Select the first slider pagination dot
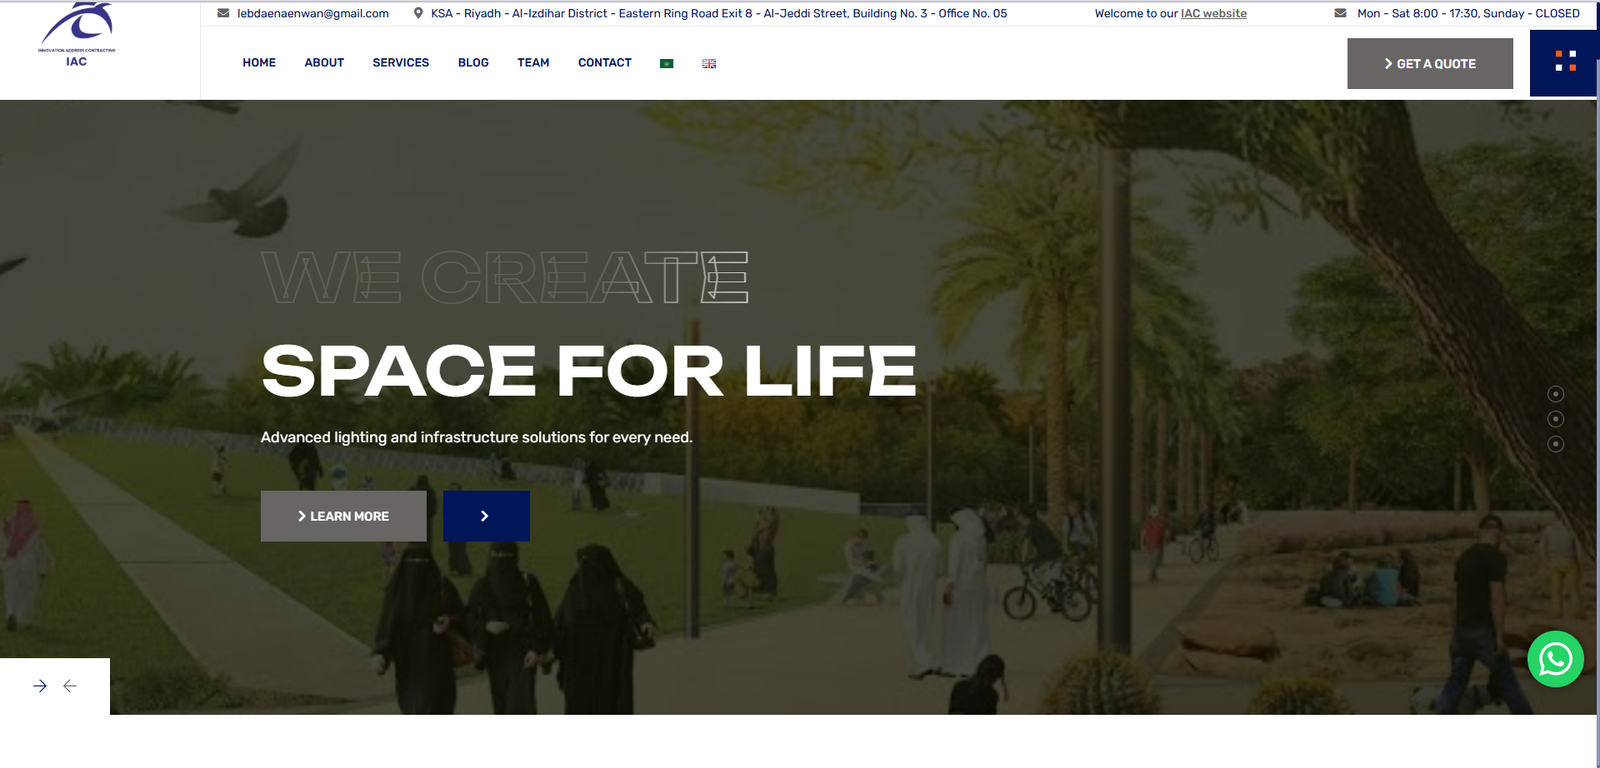This screenshot has height=768, width=1600. pyautogui.click(x=1555, y=394)
